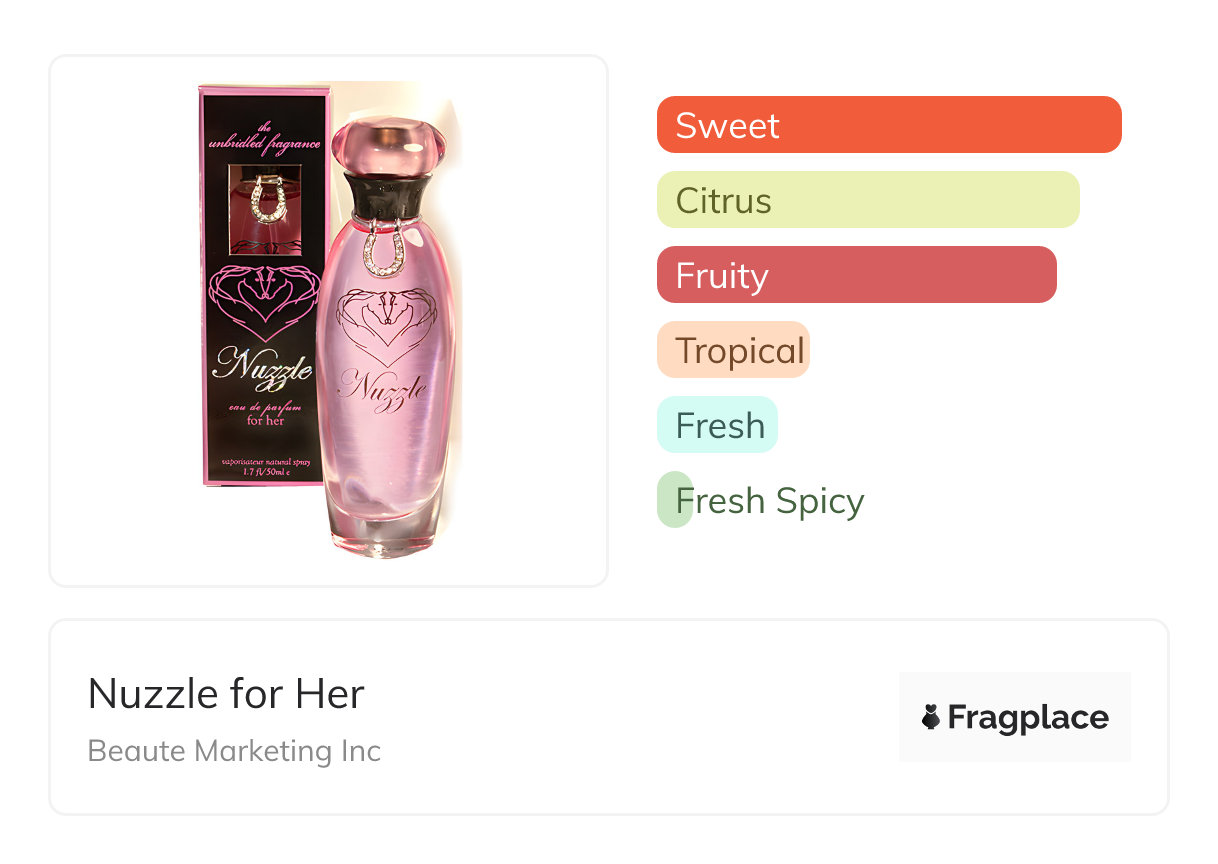The image size is (1218, 864).
Task: Open the Nuzzle for Her title
Action: coord(226,693)
